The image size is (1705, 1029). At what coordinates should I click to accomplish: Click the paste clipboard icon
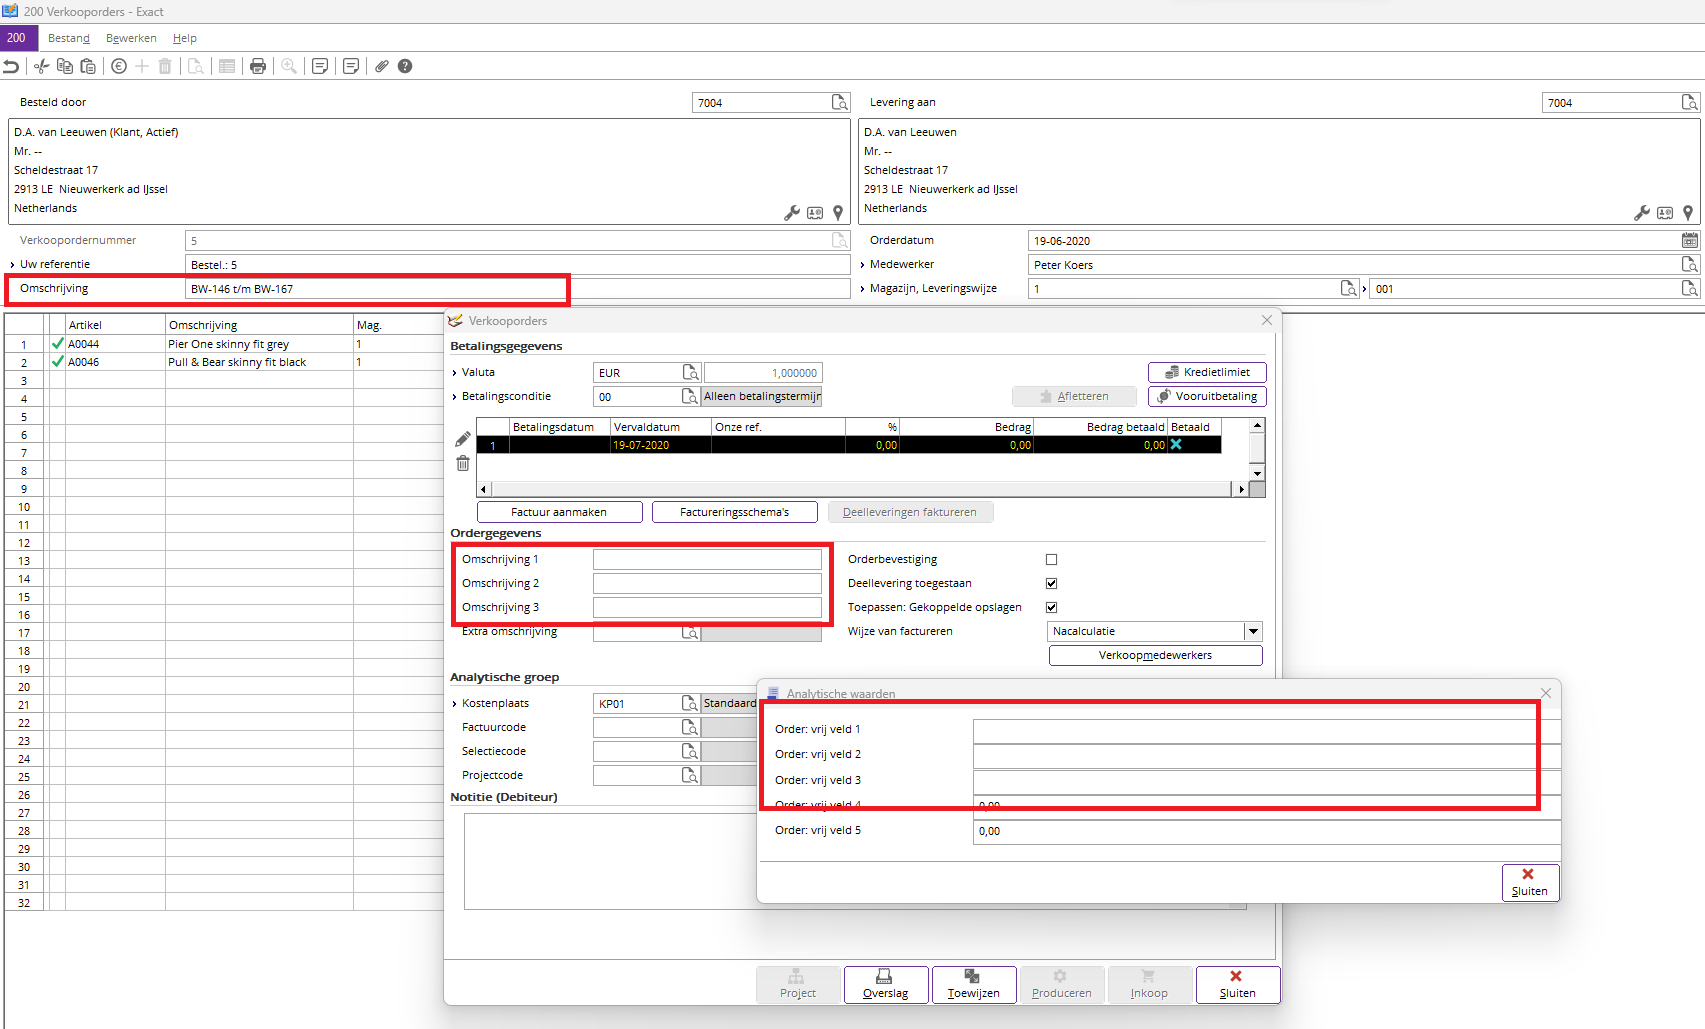click(88, 66)
